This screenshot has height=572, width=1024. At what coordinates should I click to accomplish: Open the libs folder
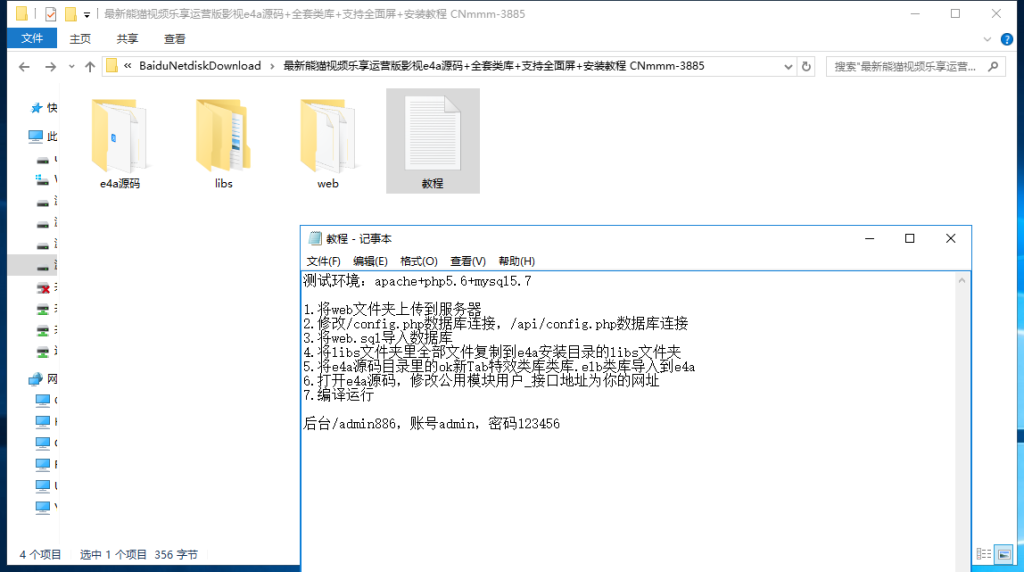(223, 142)
